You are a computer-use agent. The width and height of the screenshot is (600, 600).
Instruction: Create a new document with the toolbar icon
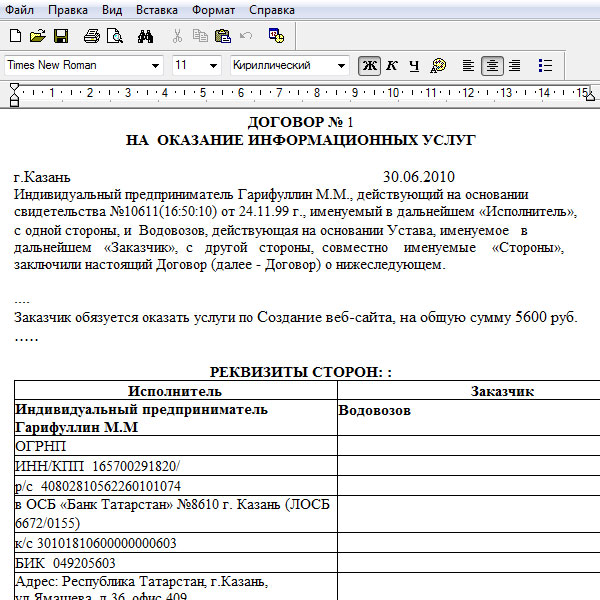[15, 36]
